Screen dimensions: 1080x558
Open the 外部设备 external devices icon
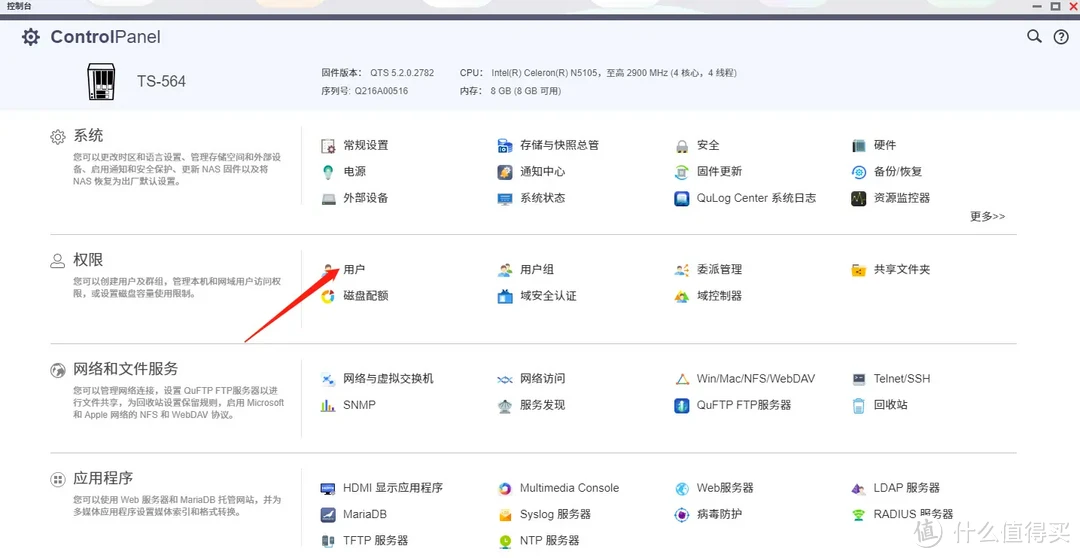329,198
